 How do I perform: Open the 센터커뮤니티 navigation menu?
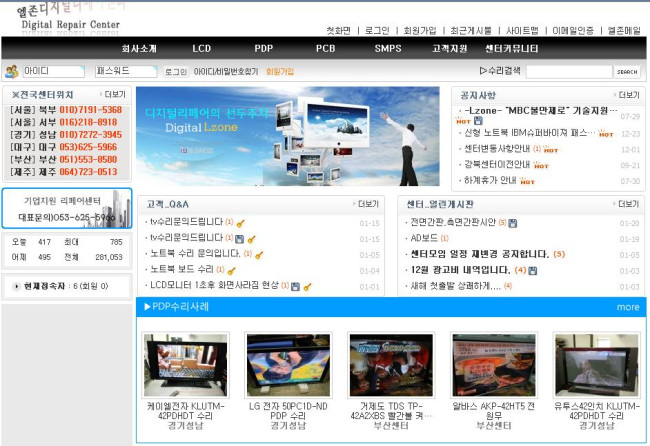pyautogui.click(x=511, y=48)
